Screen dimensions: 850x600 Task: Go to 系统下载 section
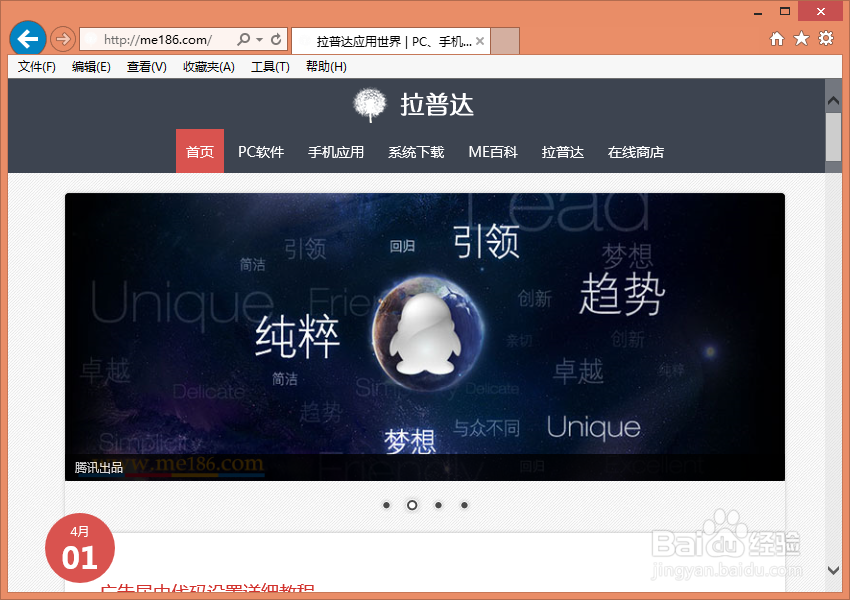point(416,152)
